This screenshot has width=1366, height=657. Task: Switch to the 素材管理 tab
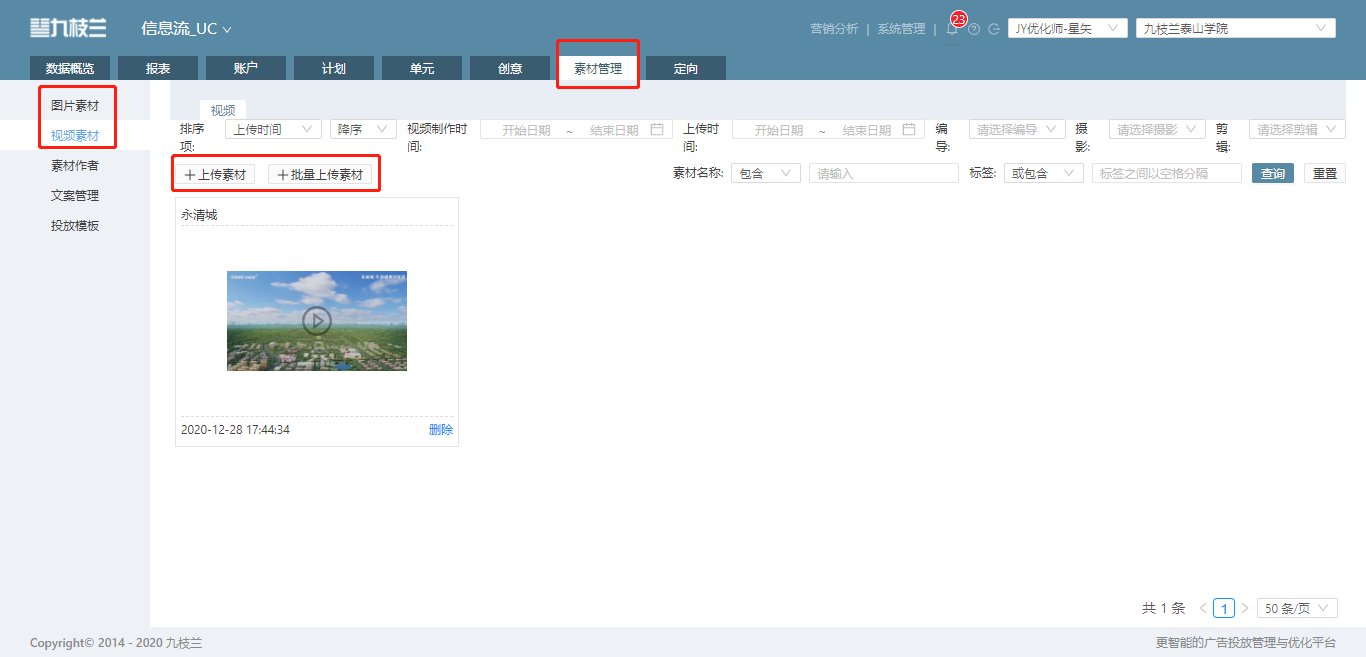(x=598, y=68)
